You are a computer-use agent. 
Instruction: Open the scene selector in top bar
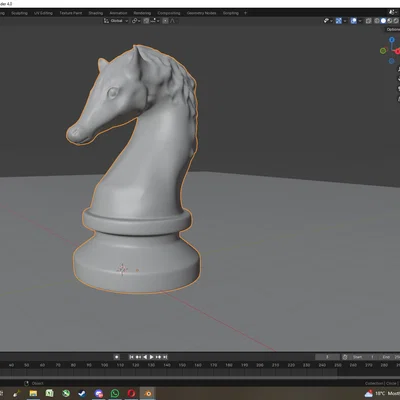click(x=392, y=12)
